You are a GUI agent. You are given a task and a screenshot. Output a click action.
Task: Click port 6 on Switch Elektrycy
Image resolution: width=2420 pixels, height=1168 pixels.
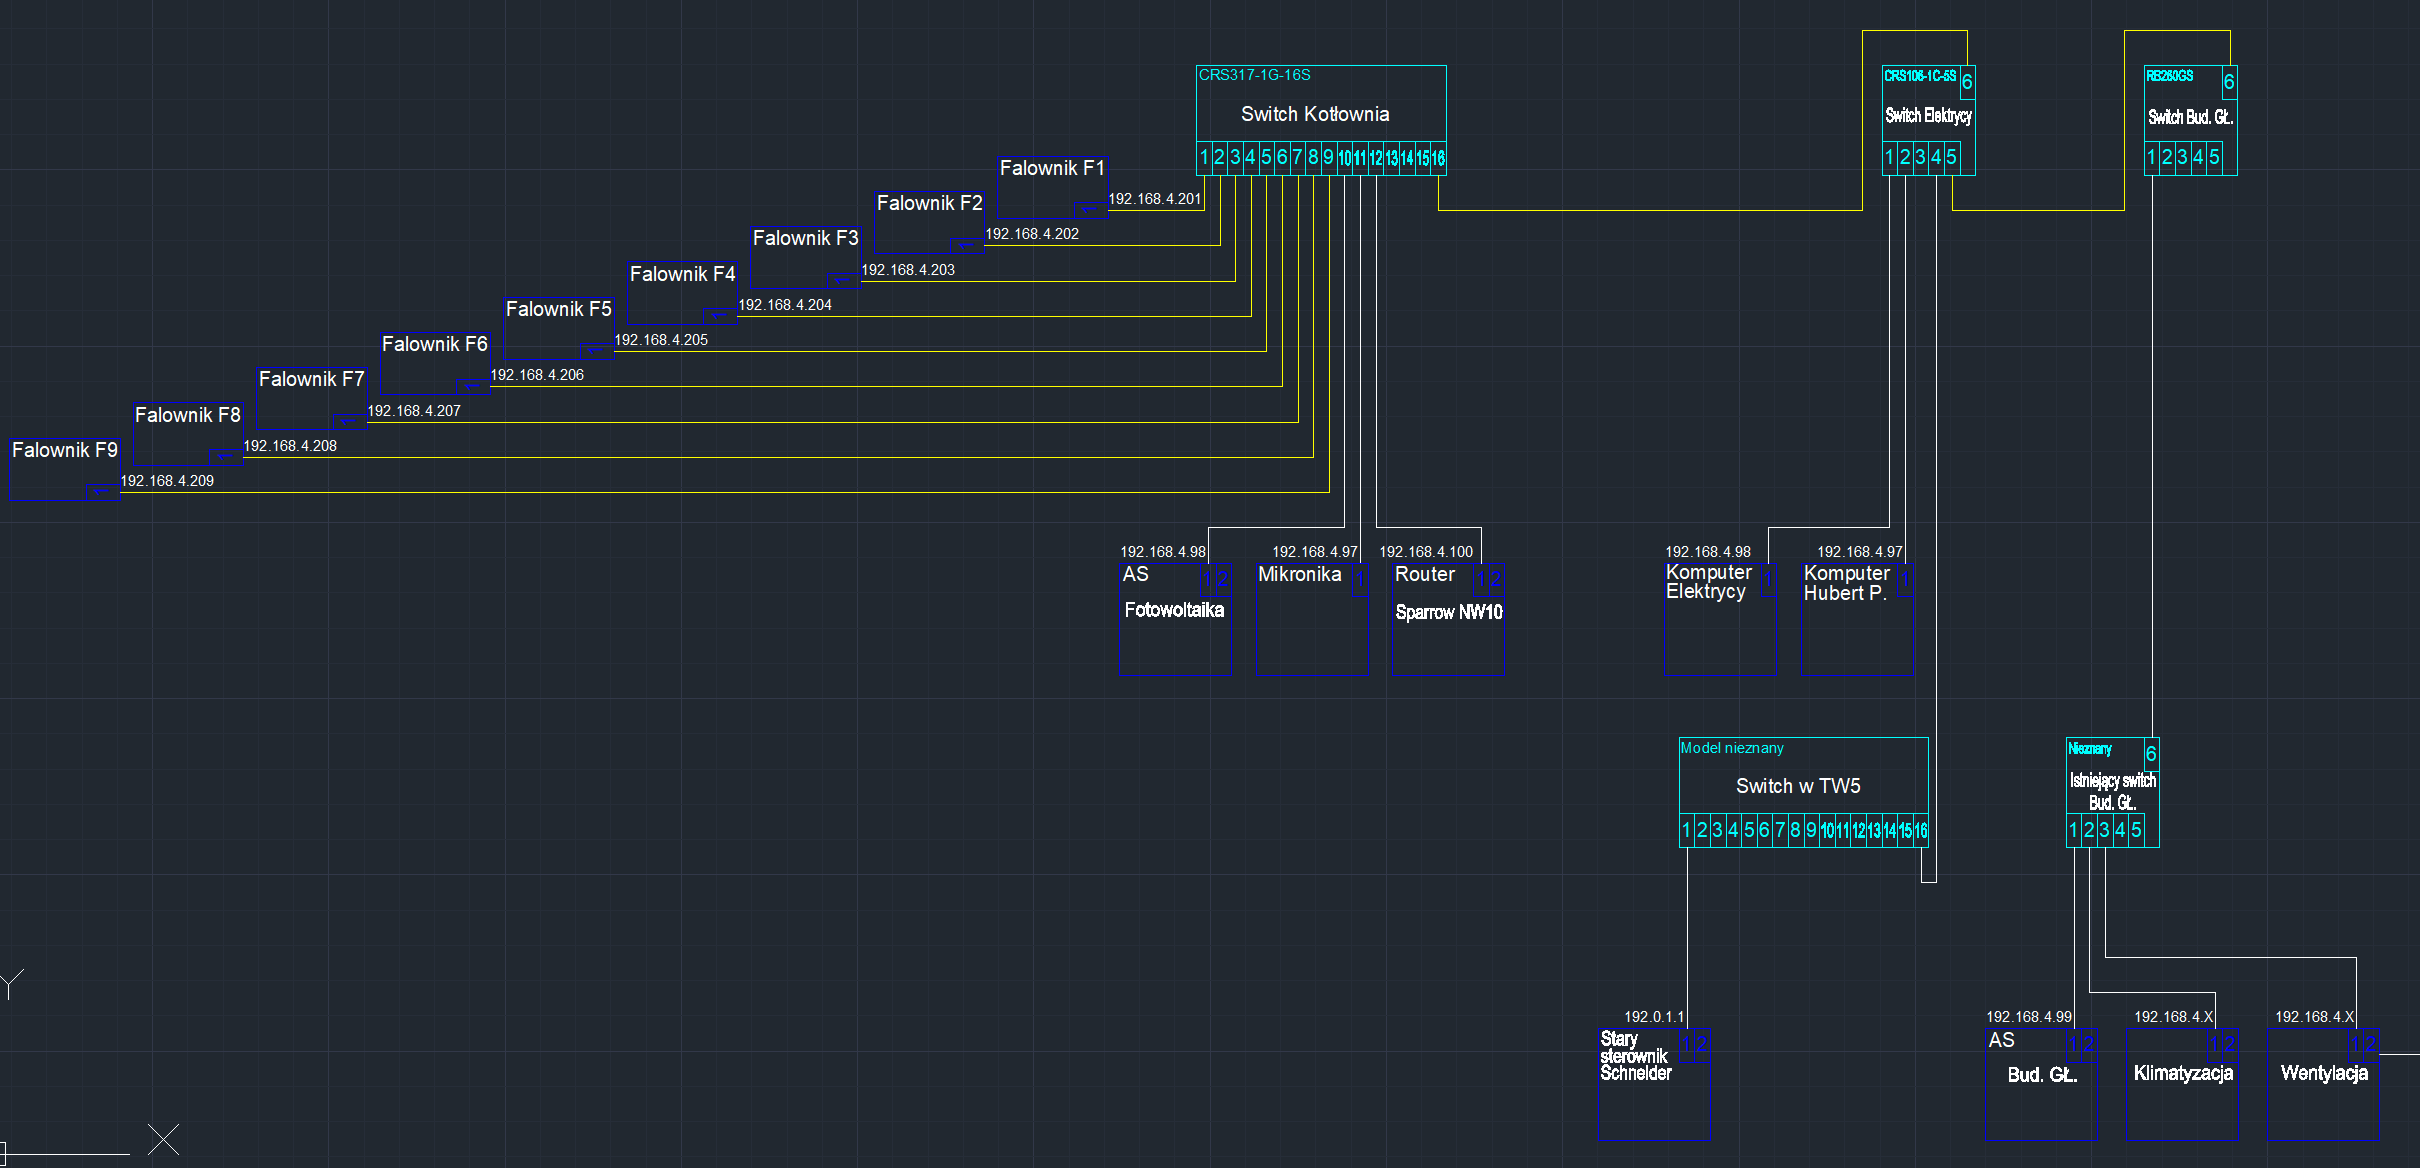coord(1966,82)
